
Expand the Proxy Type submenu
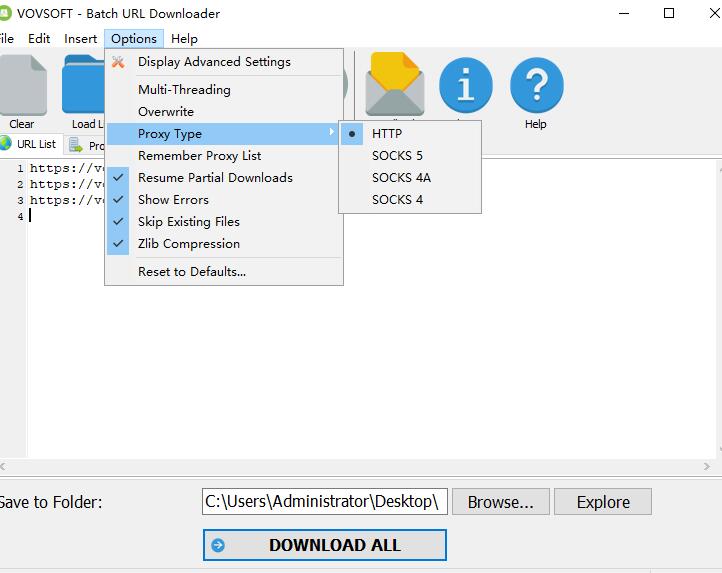pos(224,134)
